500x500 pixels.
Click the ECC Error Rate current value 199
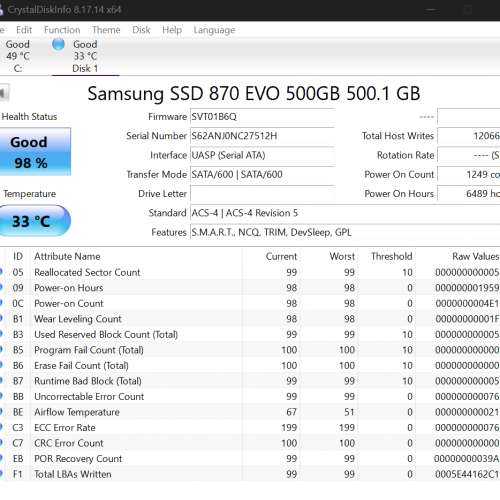coord(289,428)
